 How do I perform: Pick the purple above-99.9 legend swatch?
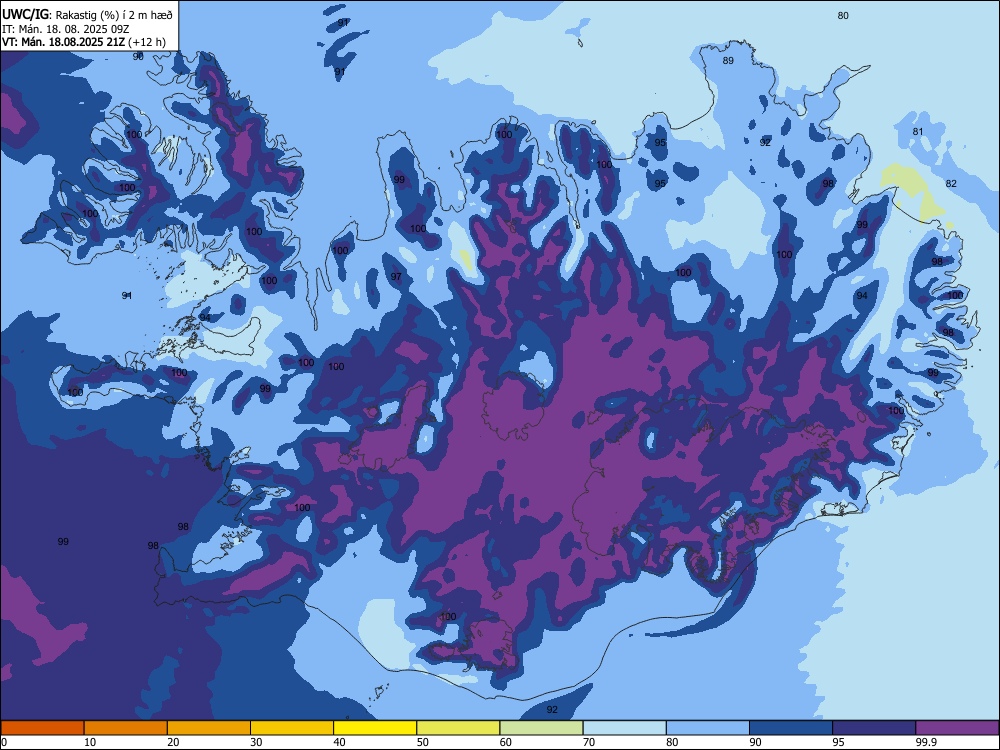click(x=957, y=728)
